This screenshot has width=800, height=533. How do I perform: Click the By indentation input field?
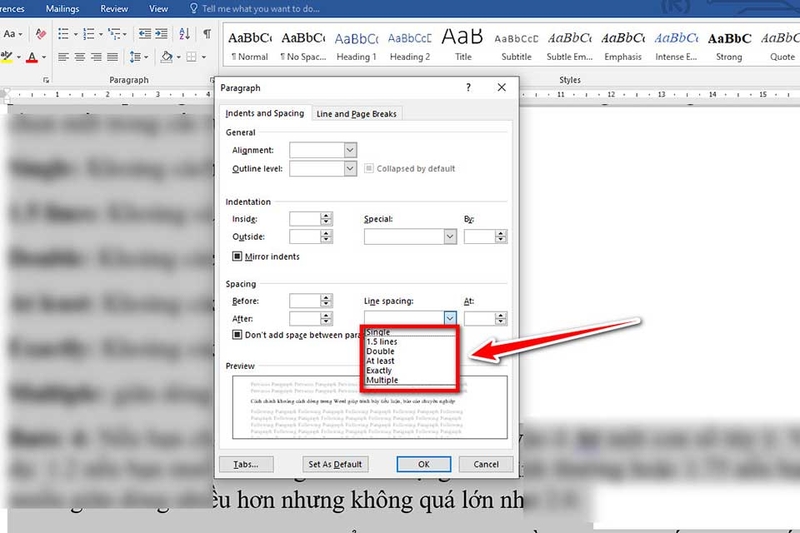pos(479,237)
